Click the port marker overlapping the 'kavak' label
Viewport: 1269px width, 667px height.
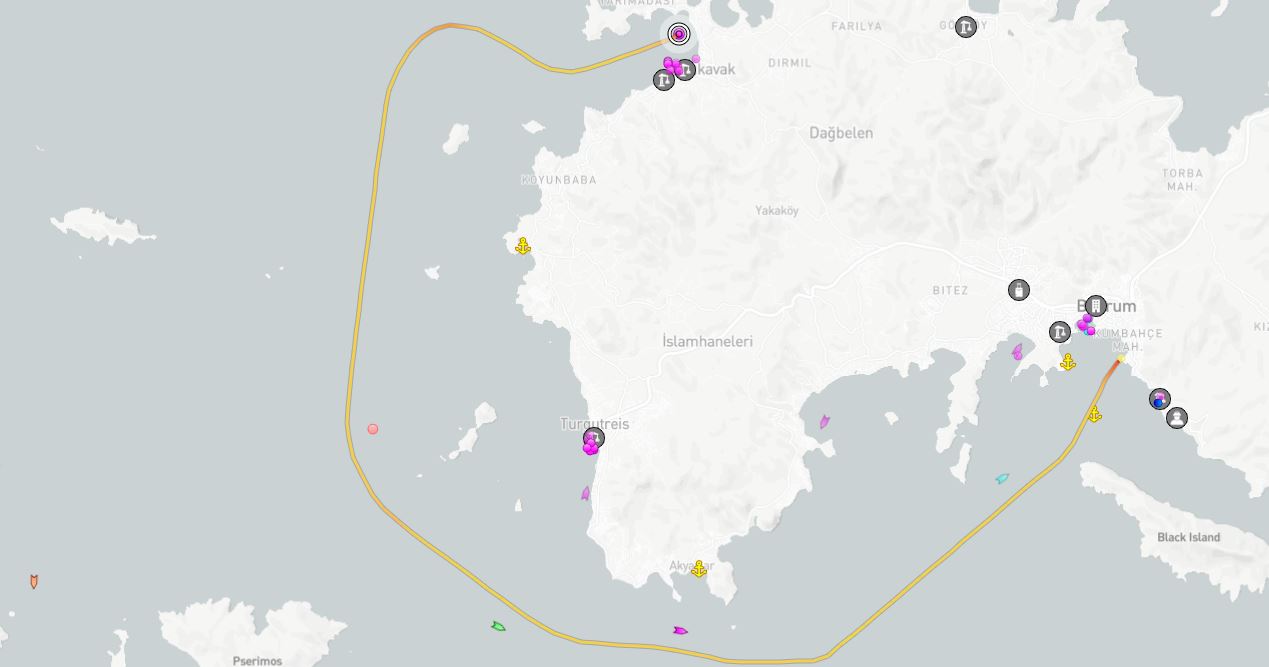click(x=686, y=69)
